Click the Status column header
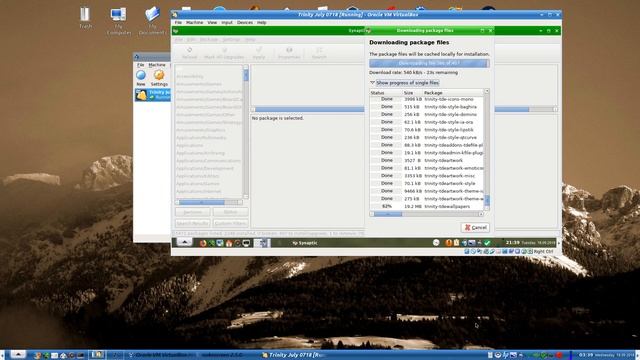The height and width of the screenshot is (360, 640). click(x=386, y=93)
